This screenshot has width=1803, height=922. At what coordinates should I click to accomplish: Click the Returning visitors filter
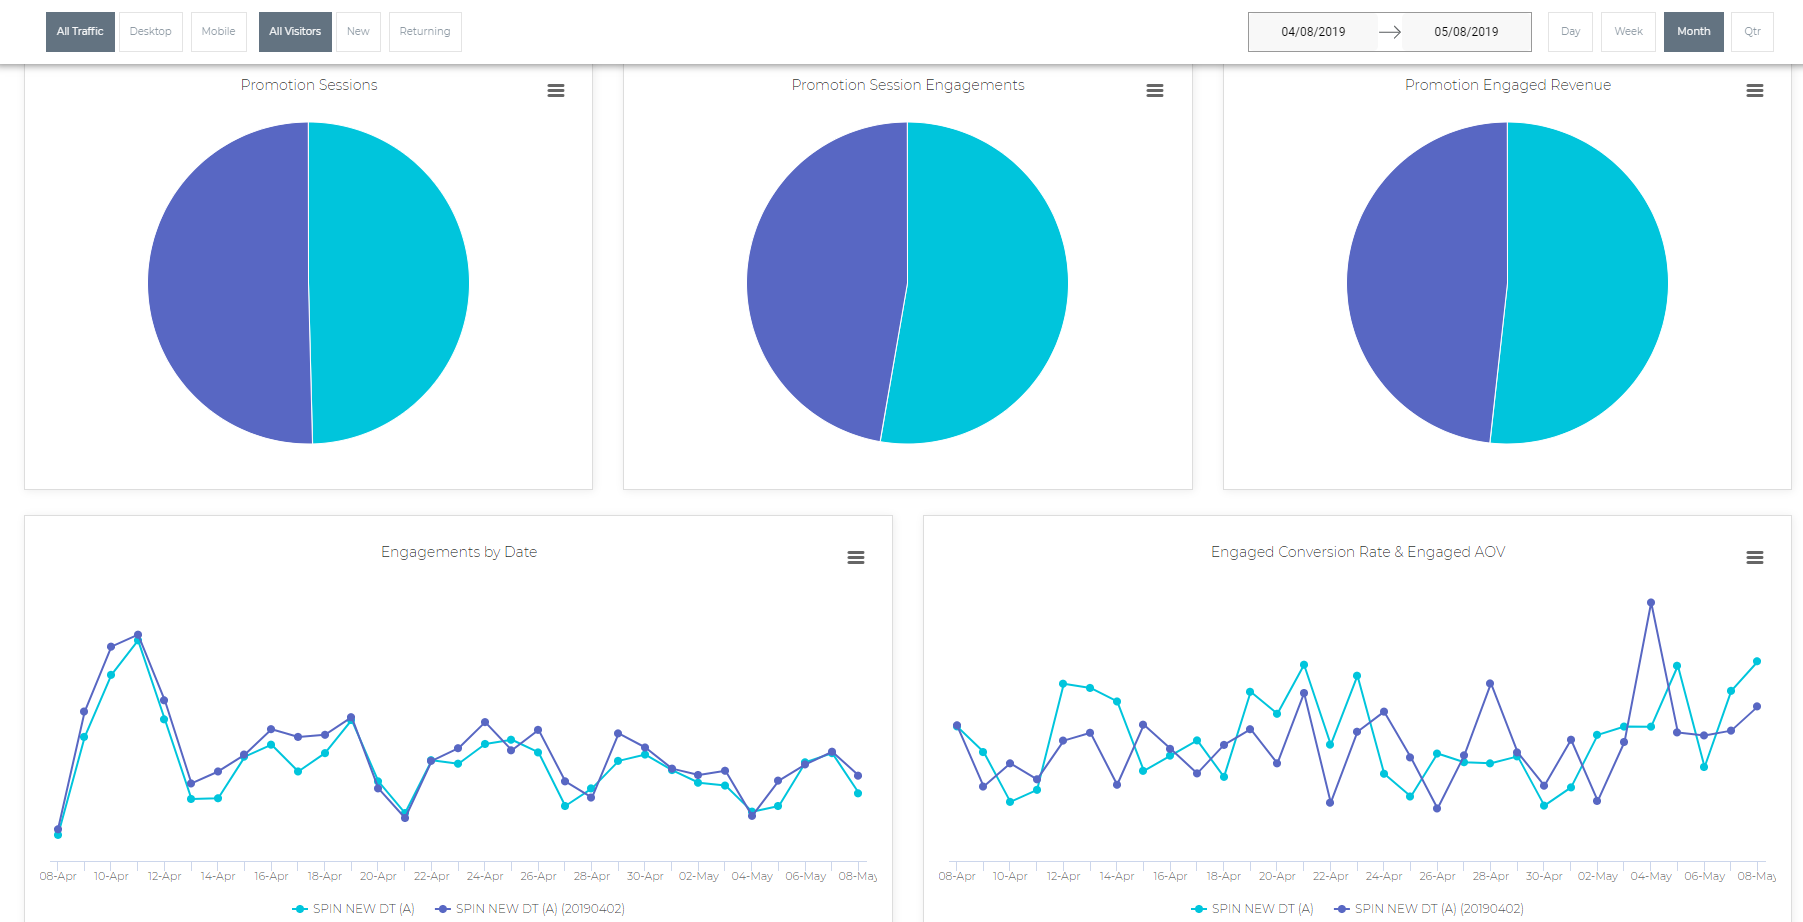[x=424, y=31]
